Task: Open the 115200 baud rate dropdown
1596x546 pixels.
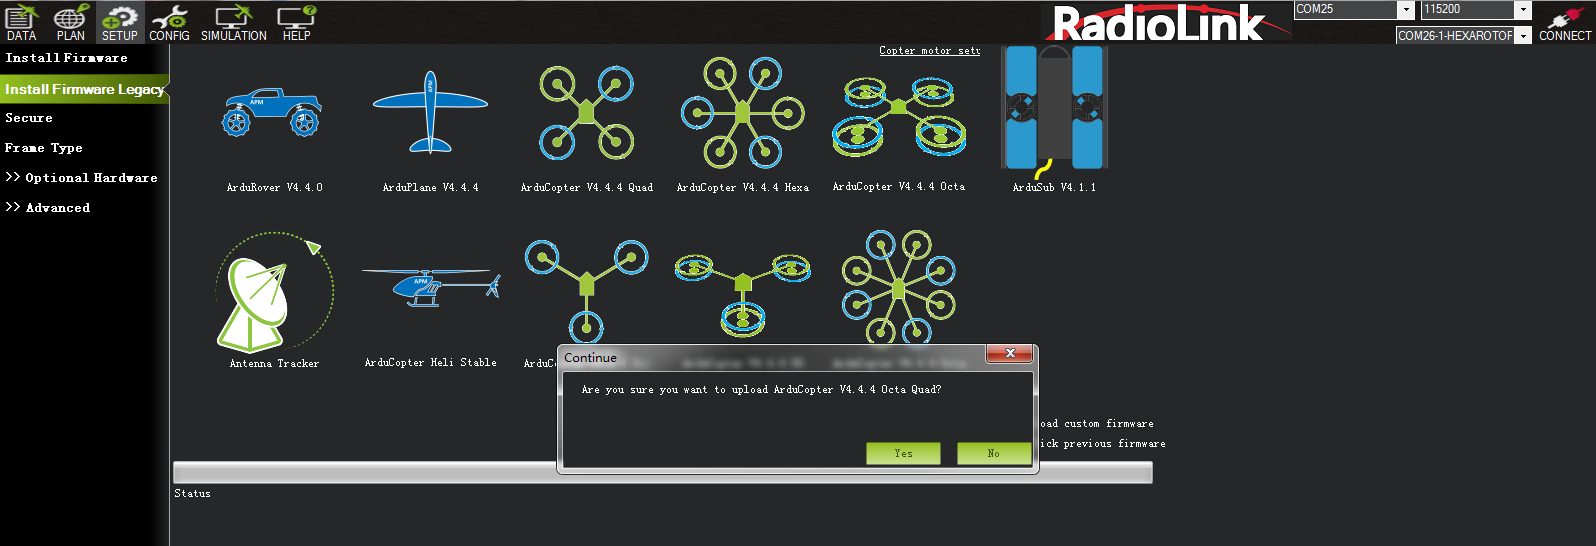Action: [x=1523, y=10]
